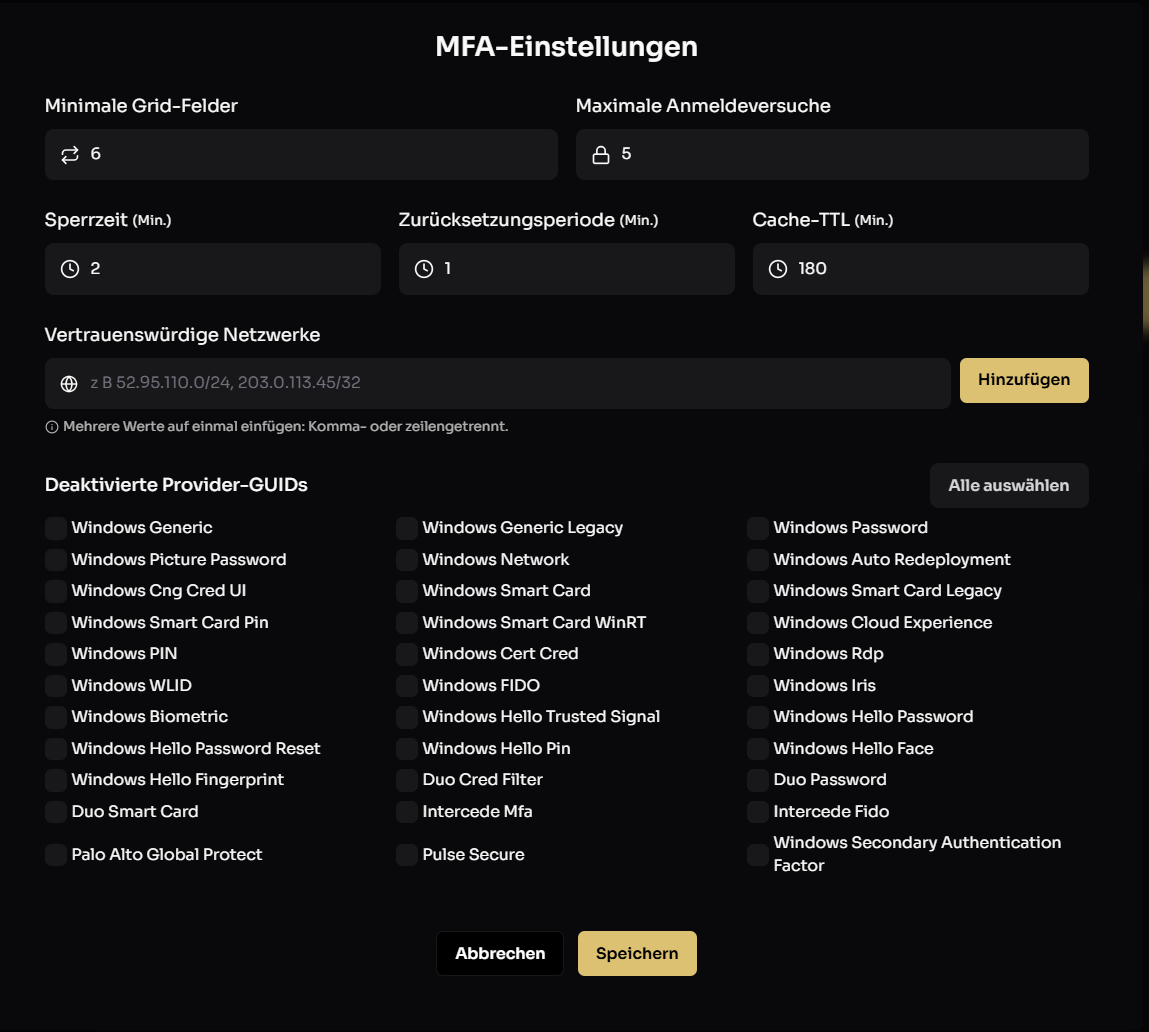This screenshot has width=1149, height=1032.
Task: Click the swap arrows icon in Minimale Grid-Felder
Action: [x=70, y=155]
